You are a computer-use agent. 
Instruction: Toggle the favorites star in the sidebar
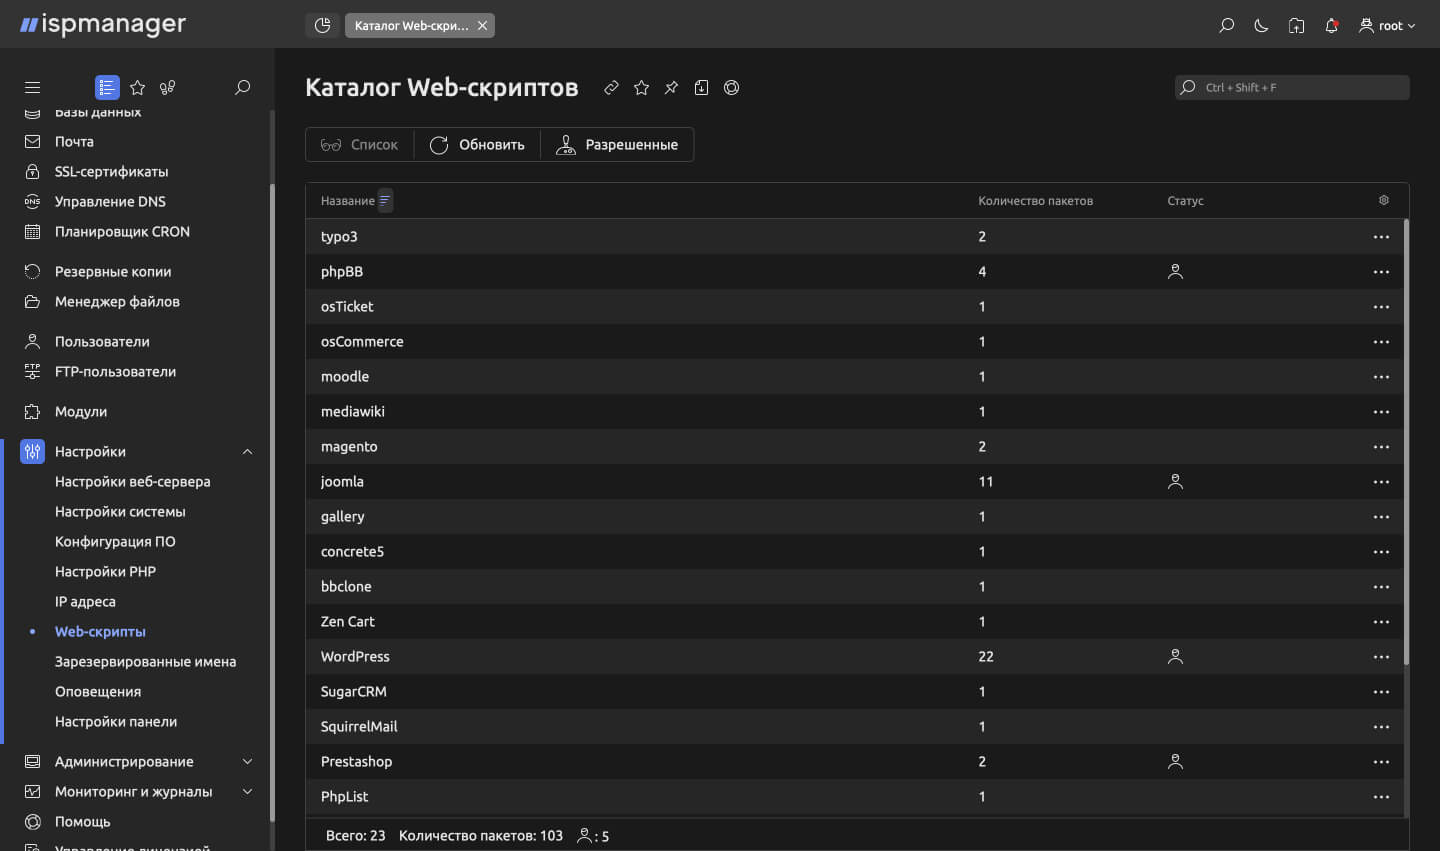[x=137, y=87]
